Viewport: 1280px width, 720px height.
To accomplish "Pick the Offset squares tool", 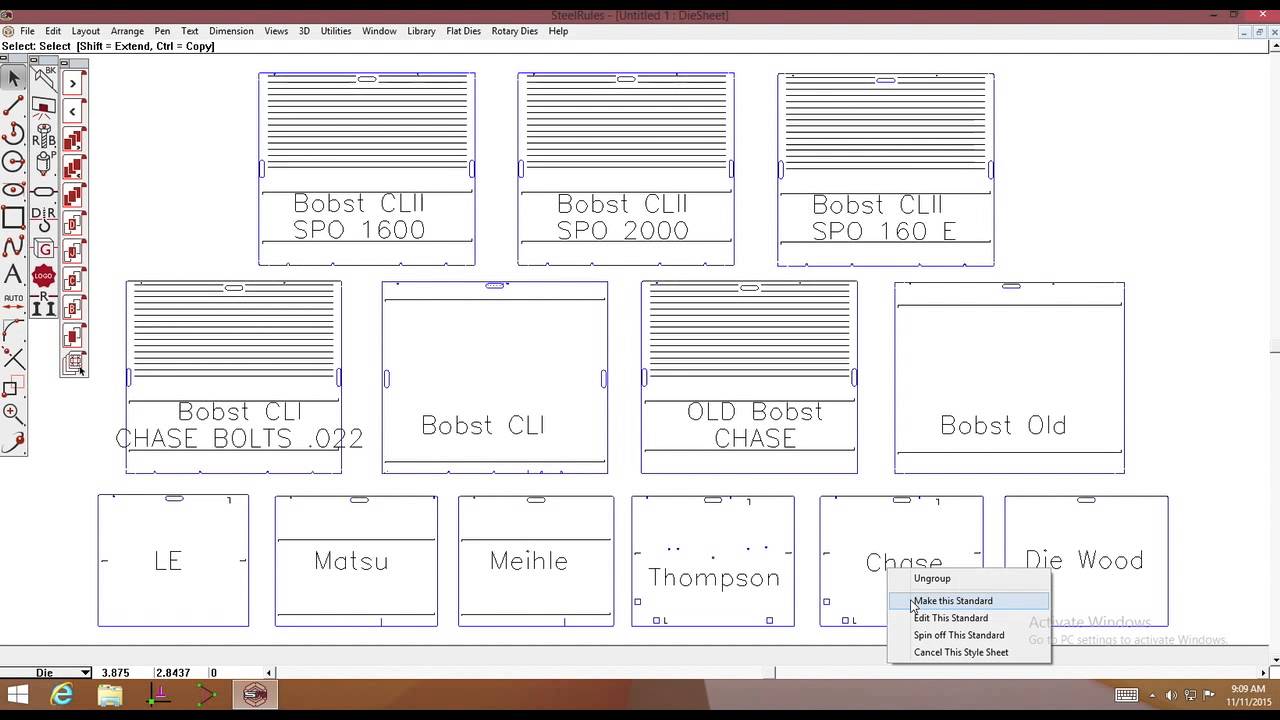I will pos(14,385).
